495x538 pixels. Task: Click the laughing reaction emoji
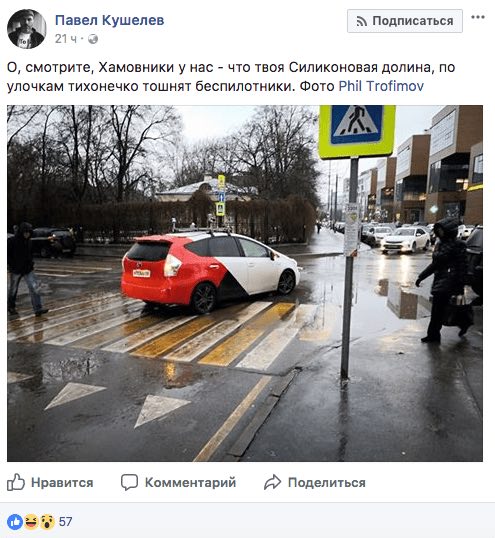[31, 522]
